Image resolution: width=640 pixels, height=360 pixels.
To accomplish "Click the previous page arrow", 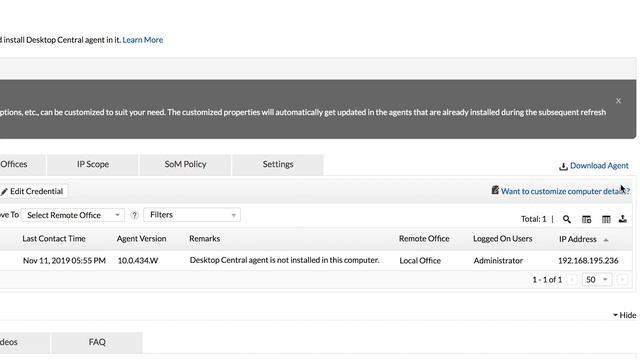I will click(572, 280).
